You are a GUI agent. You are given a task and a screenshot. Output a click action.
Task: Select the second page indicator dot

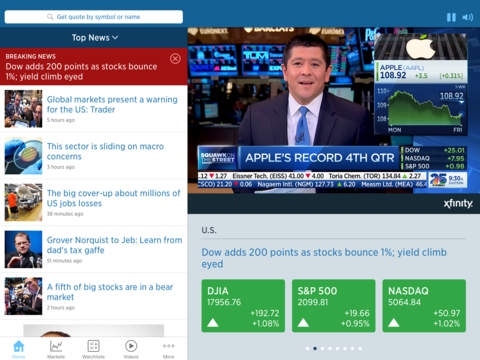point(315,348)
